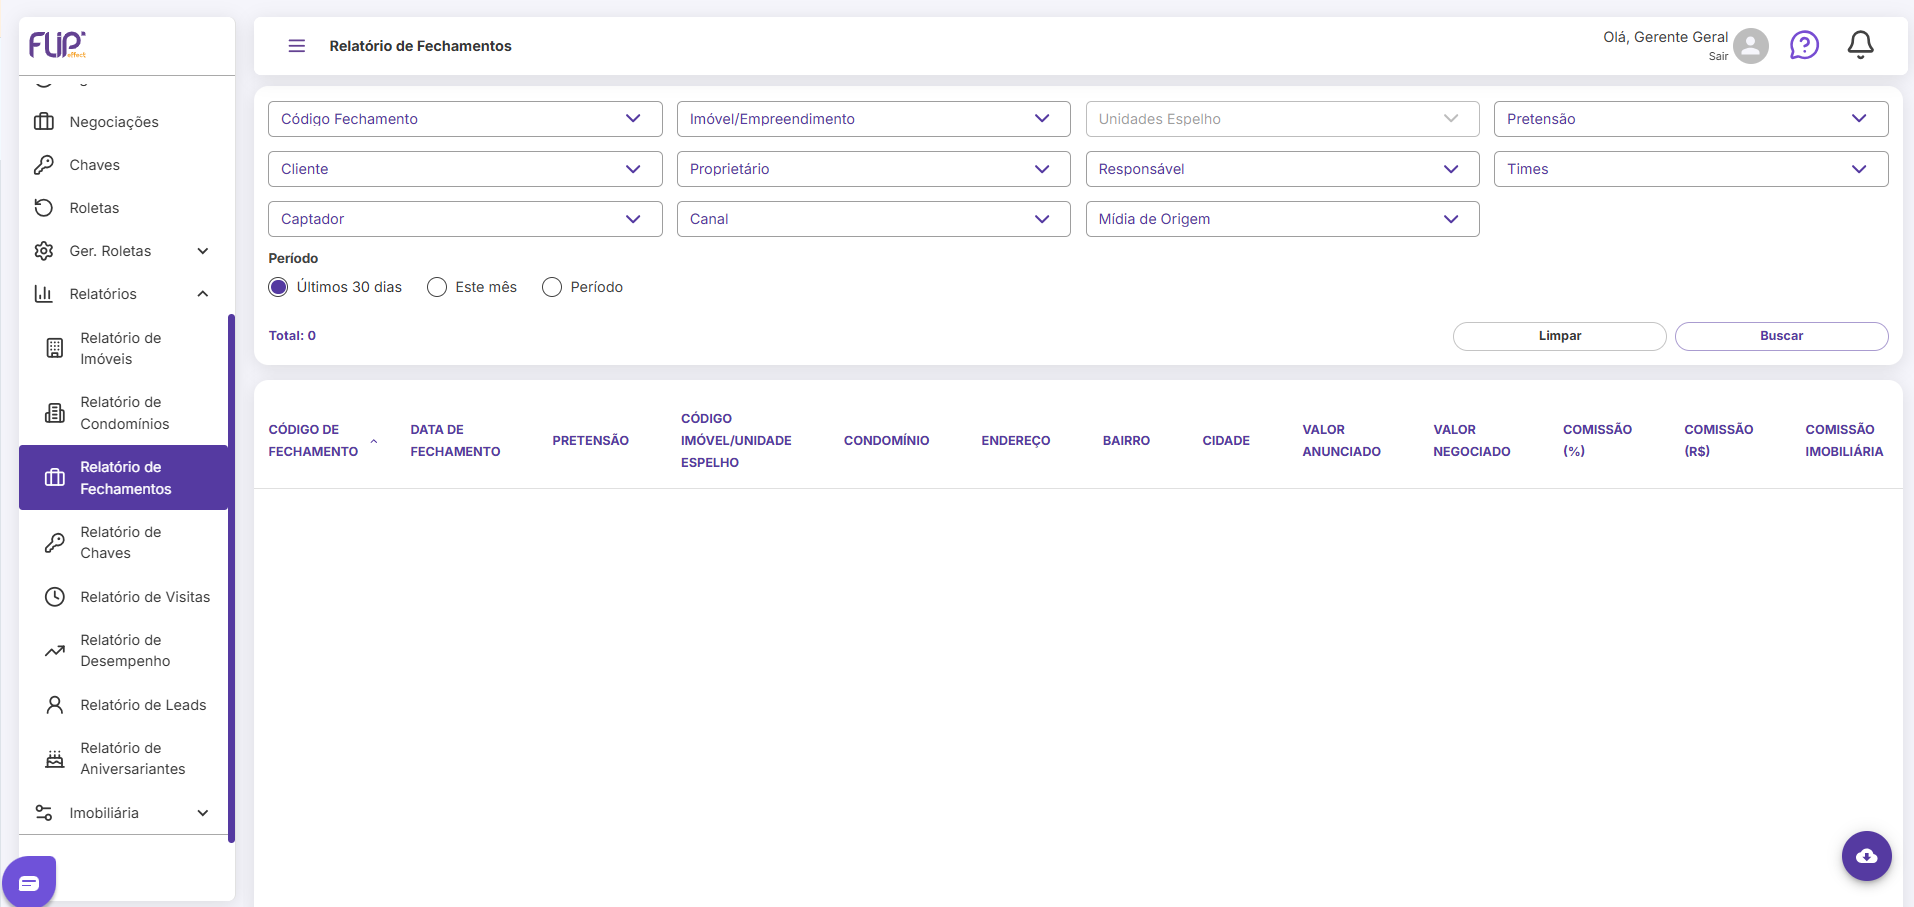The height and width of the screenshot is (907, 1914).
Task: Click the Limpar button
Action: (x=1559, y=336)
